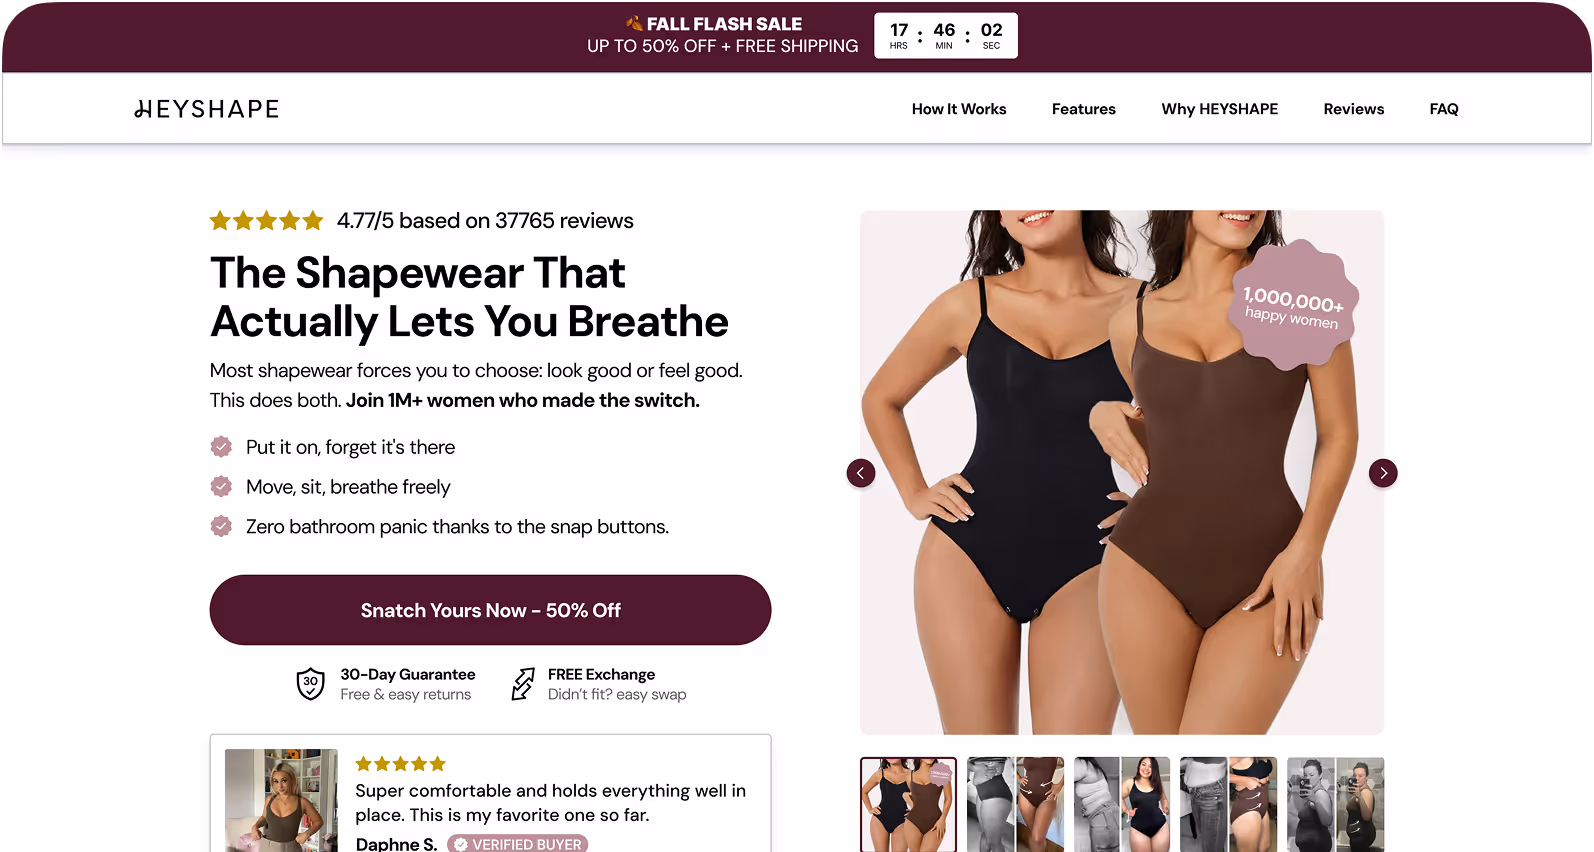This screenshot has height=852, width=1594.
Task: Open the How It Works menu item
Action: [x=959, y=109]
